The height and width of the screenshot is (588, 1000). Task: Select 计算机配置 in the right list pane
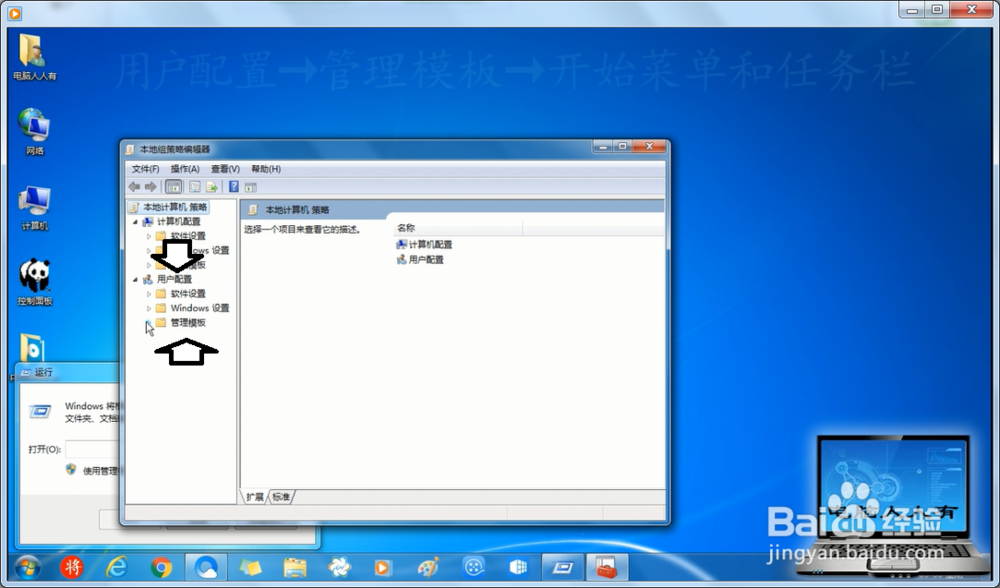(430, 244)
